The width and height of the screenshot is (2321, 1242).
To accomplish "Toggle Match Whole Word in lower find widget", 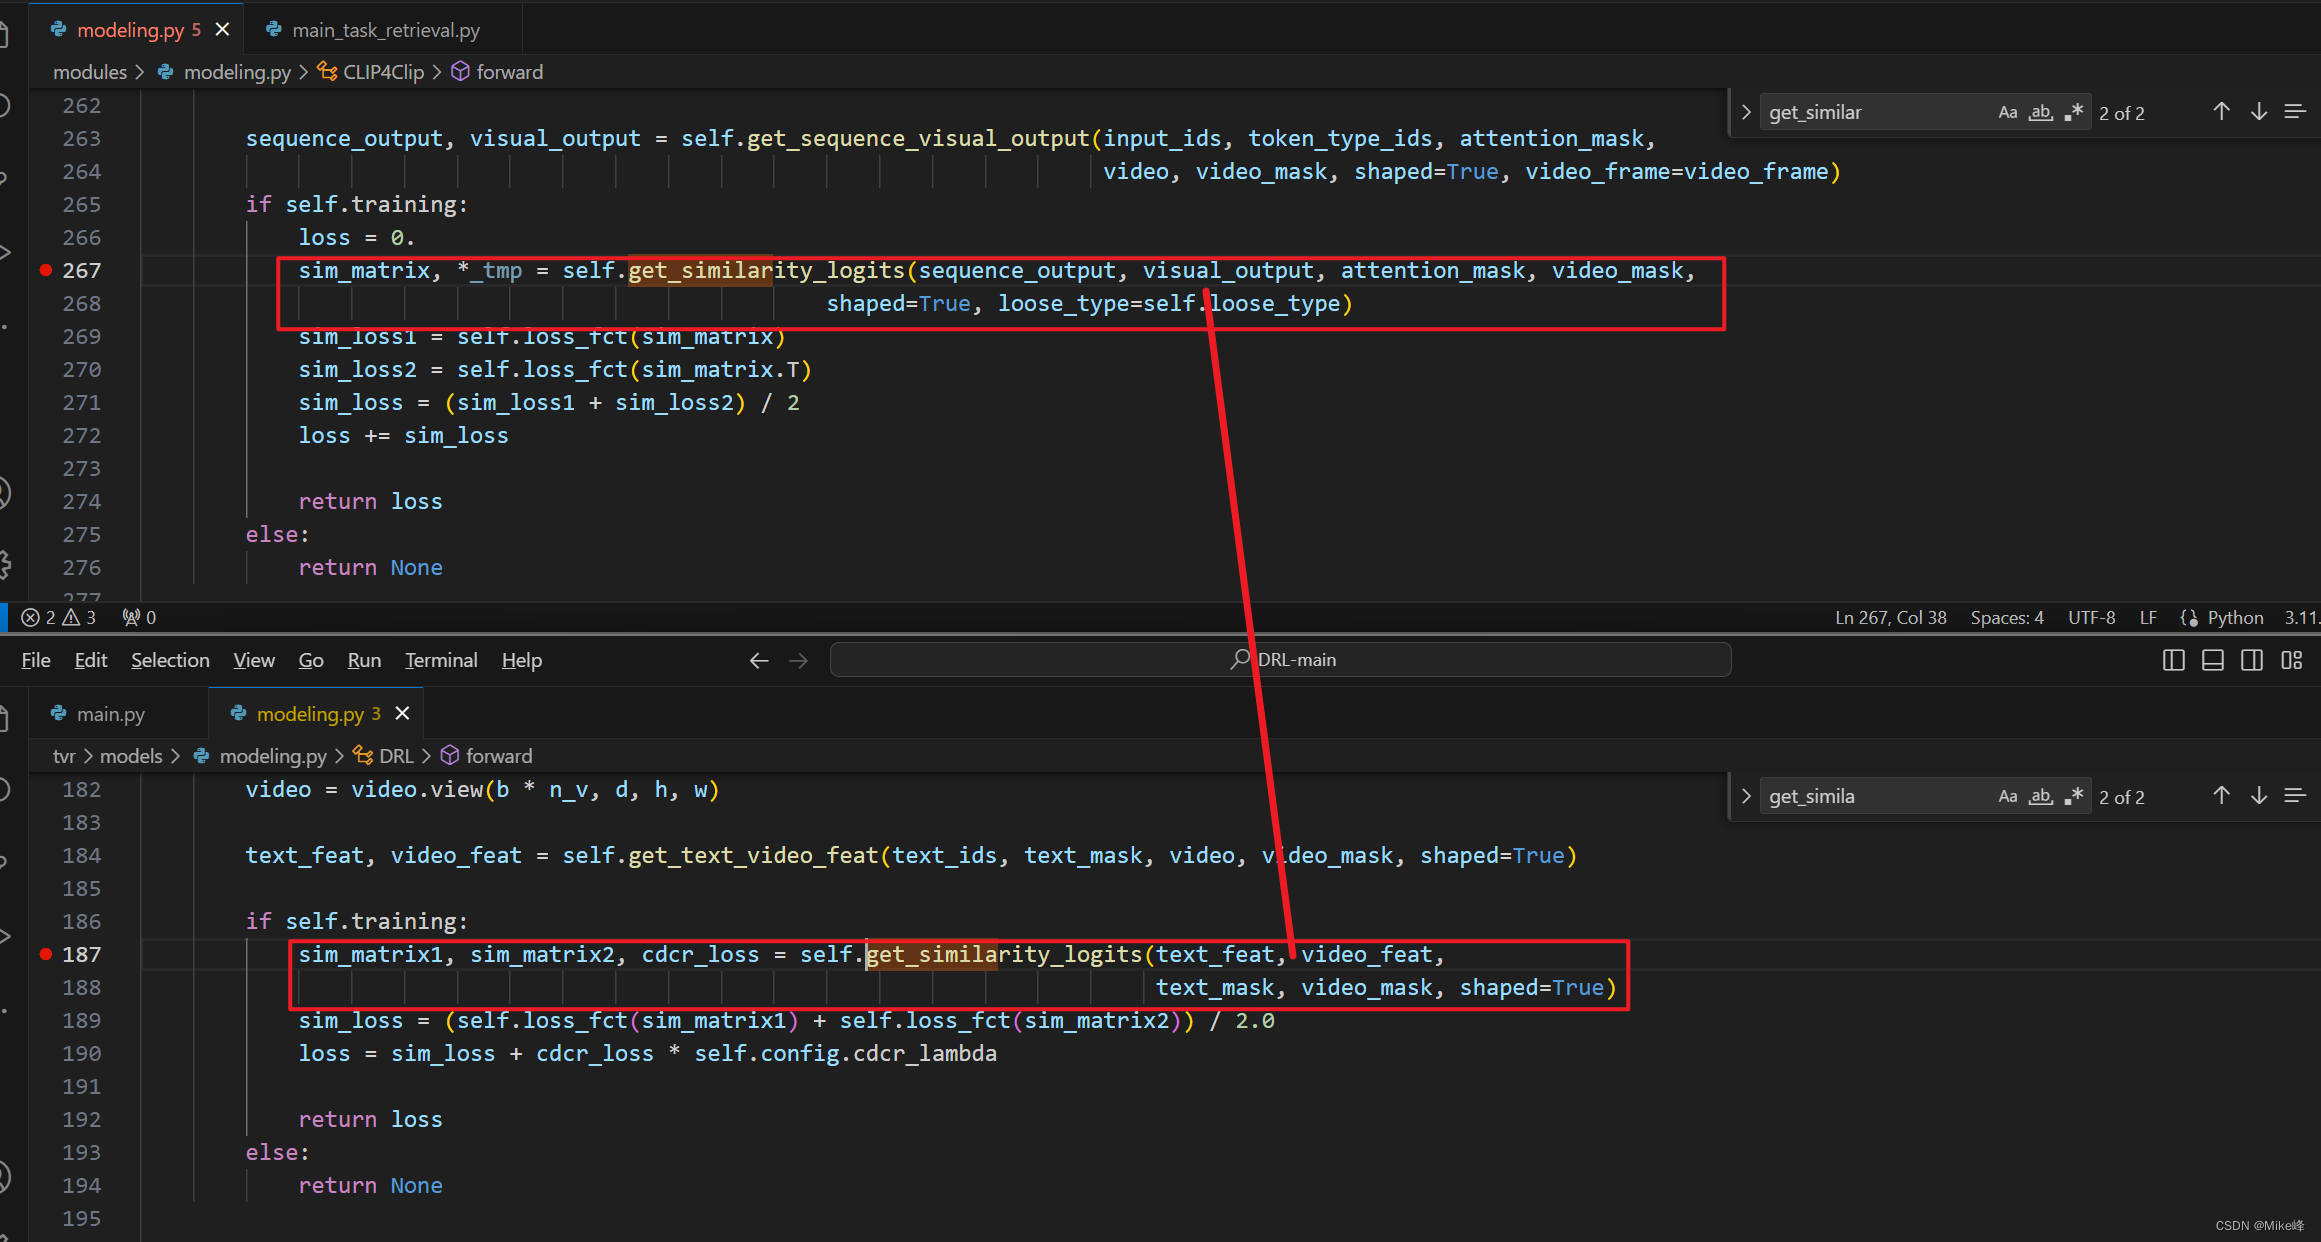I will coord(2040,797).
